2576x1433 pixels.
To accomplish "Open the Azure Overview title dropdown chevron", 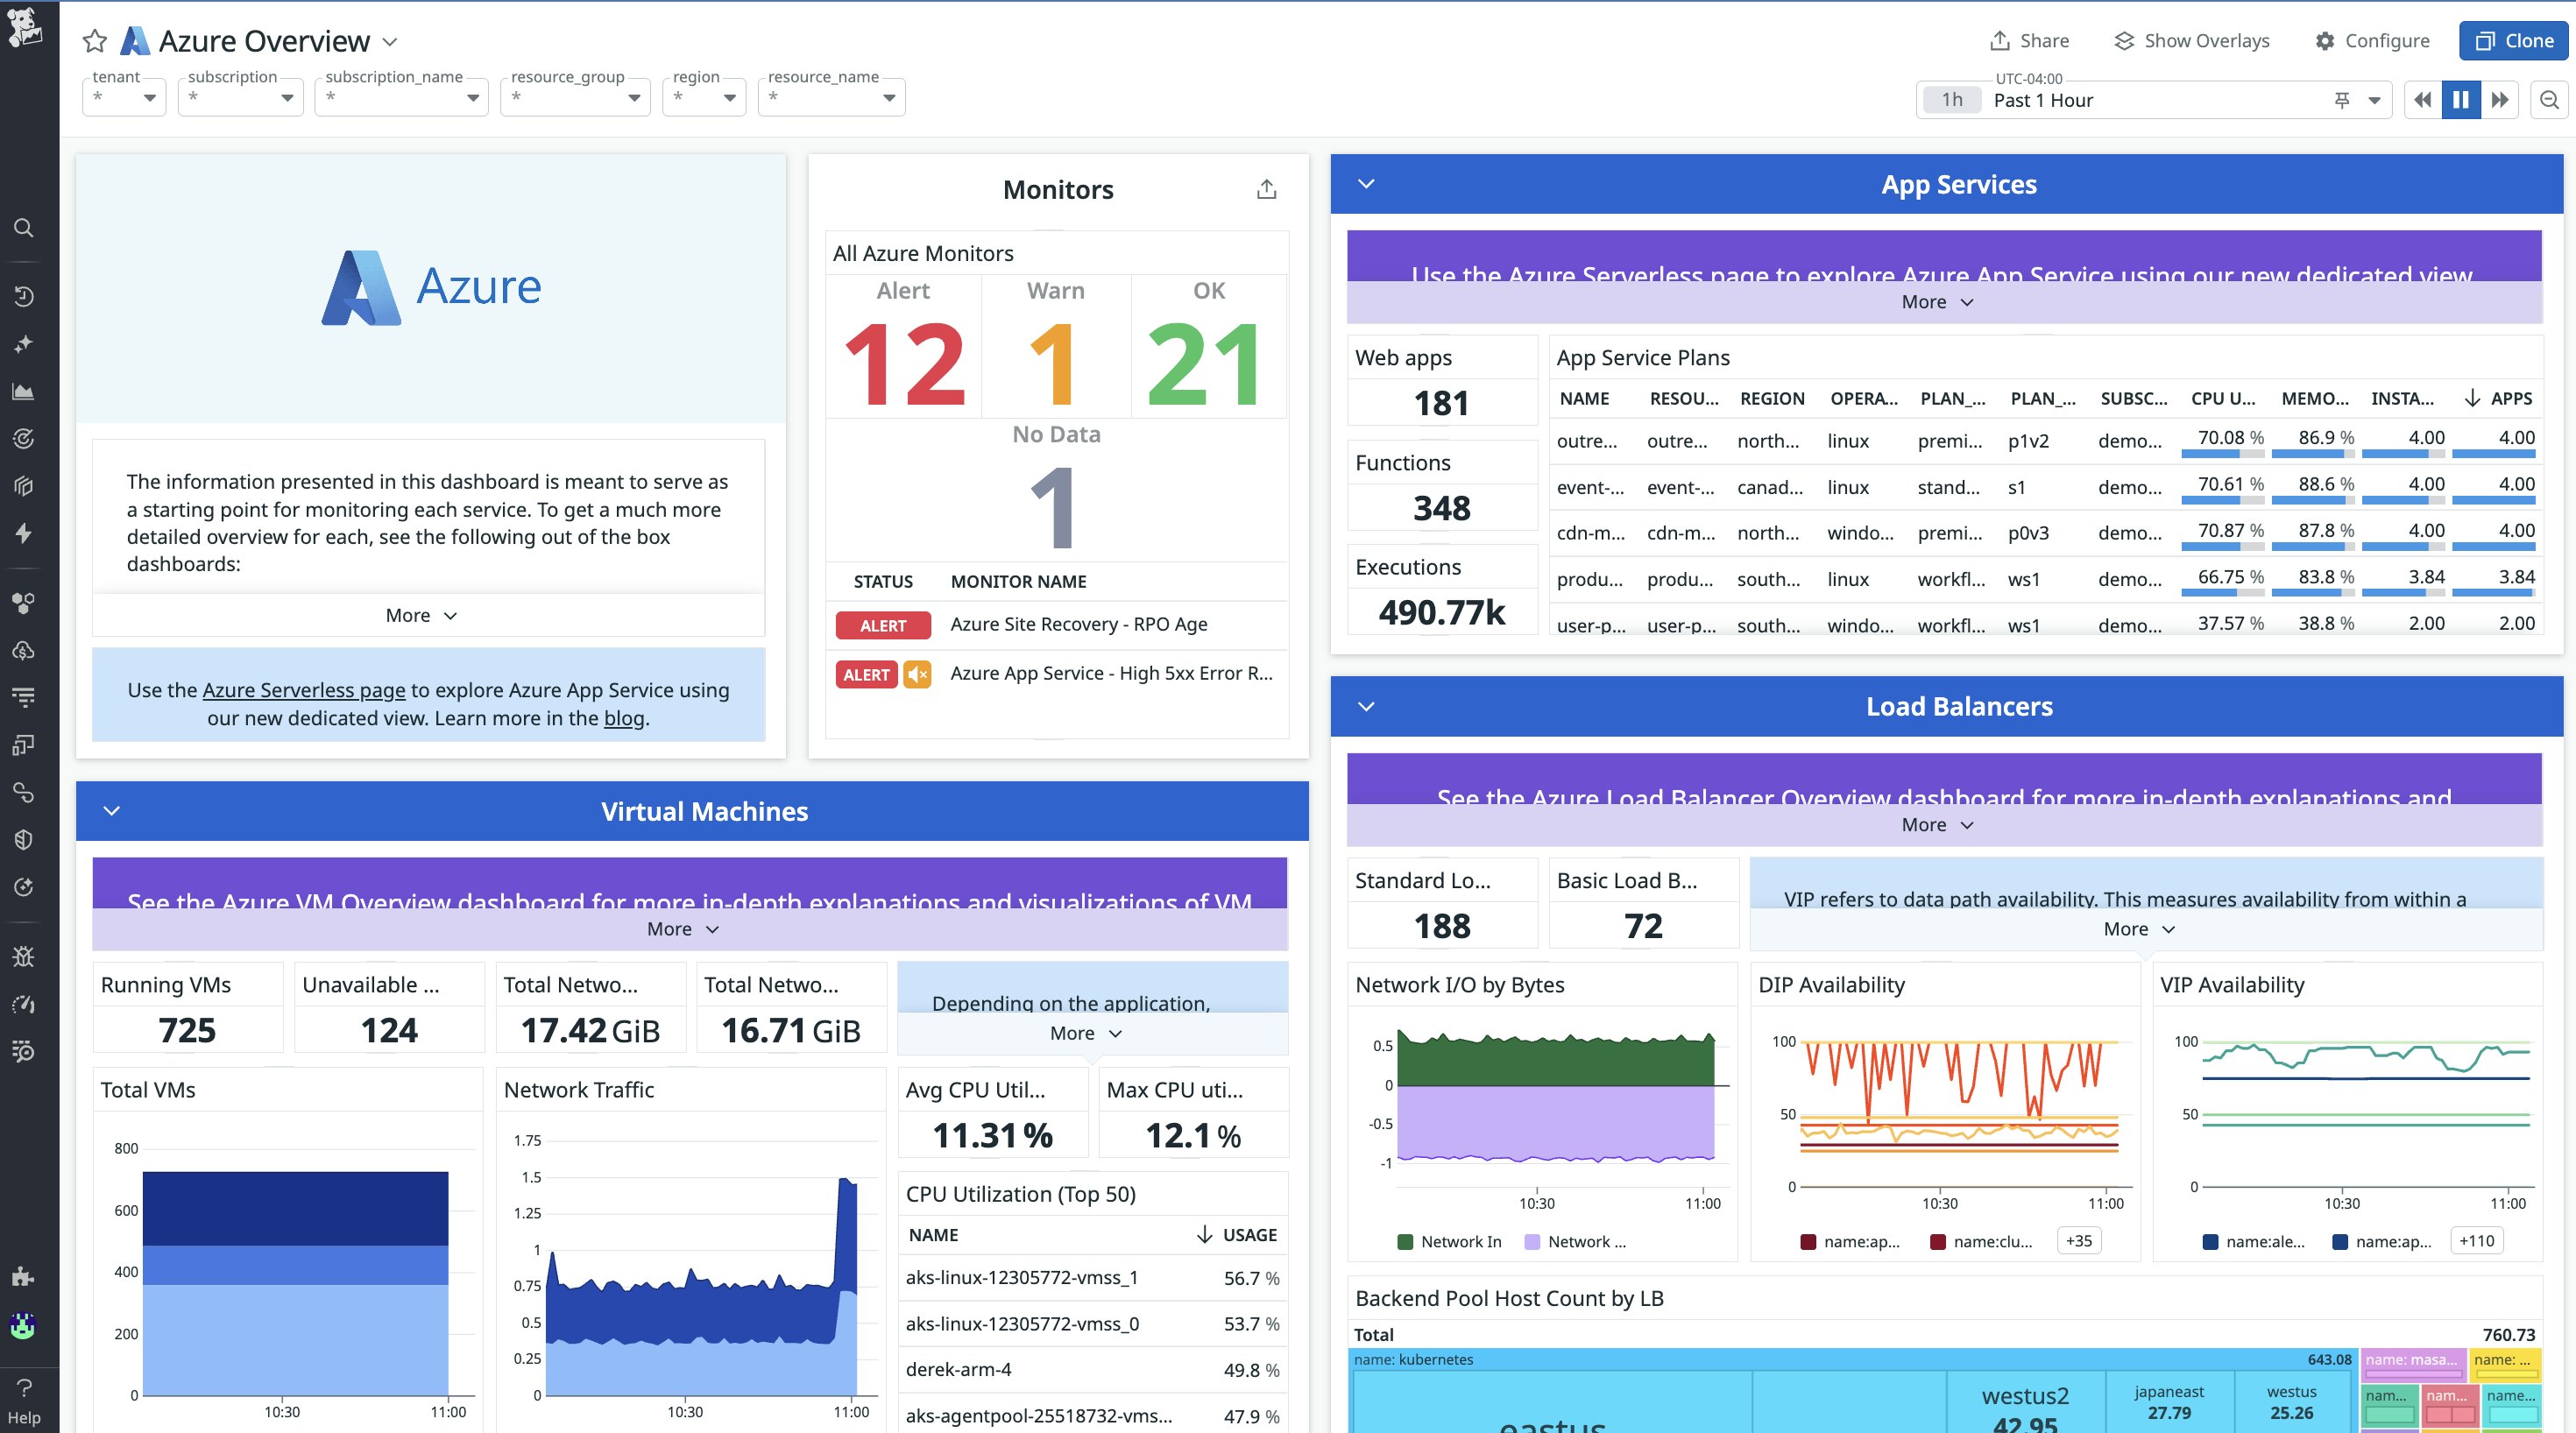I will tap(390, 42).
